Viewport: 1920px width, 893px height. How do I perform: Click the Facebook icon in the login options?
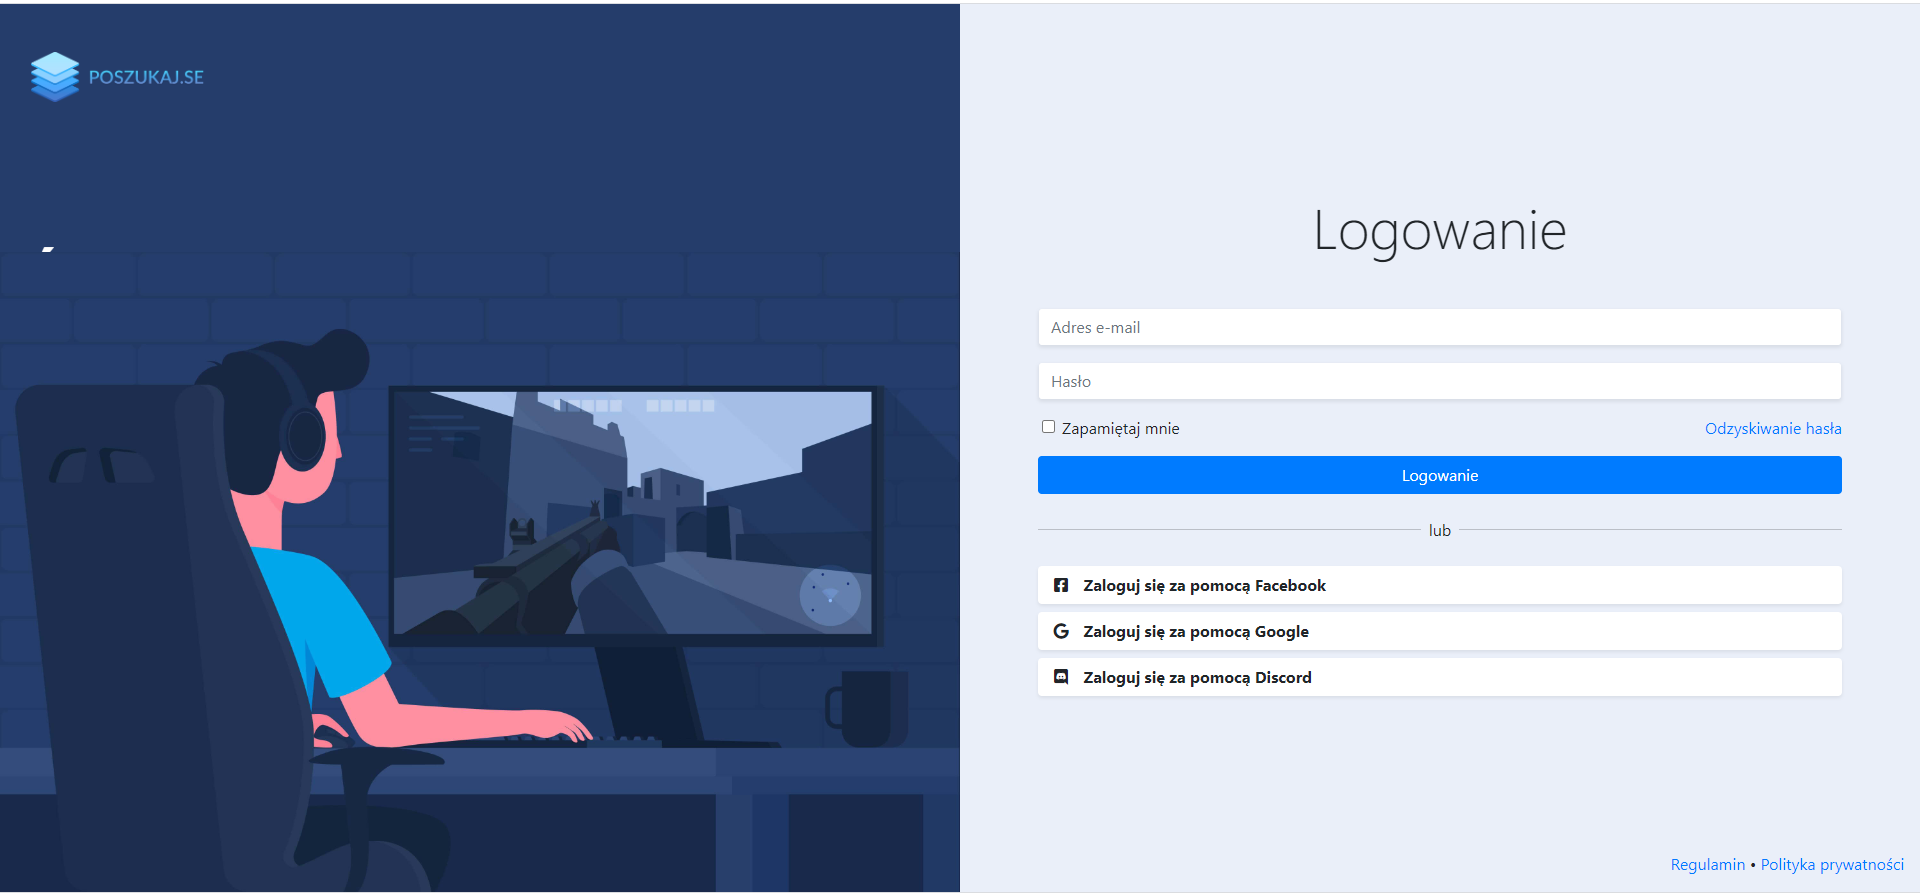point(1061,585)
